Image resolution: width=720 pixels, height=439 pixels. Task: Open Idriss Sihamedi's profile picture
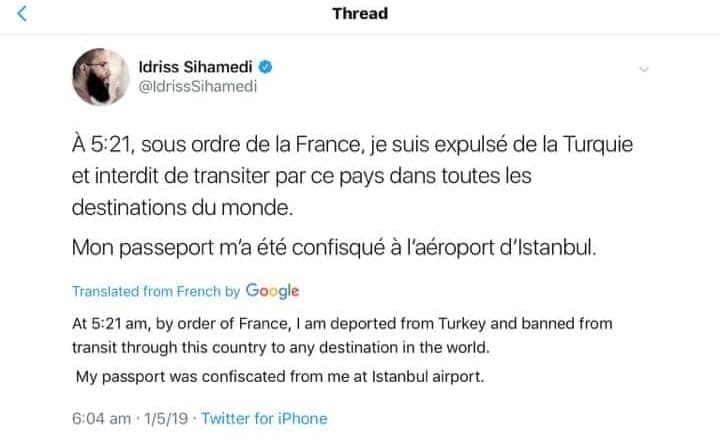[x=99, y=77]
